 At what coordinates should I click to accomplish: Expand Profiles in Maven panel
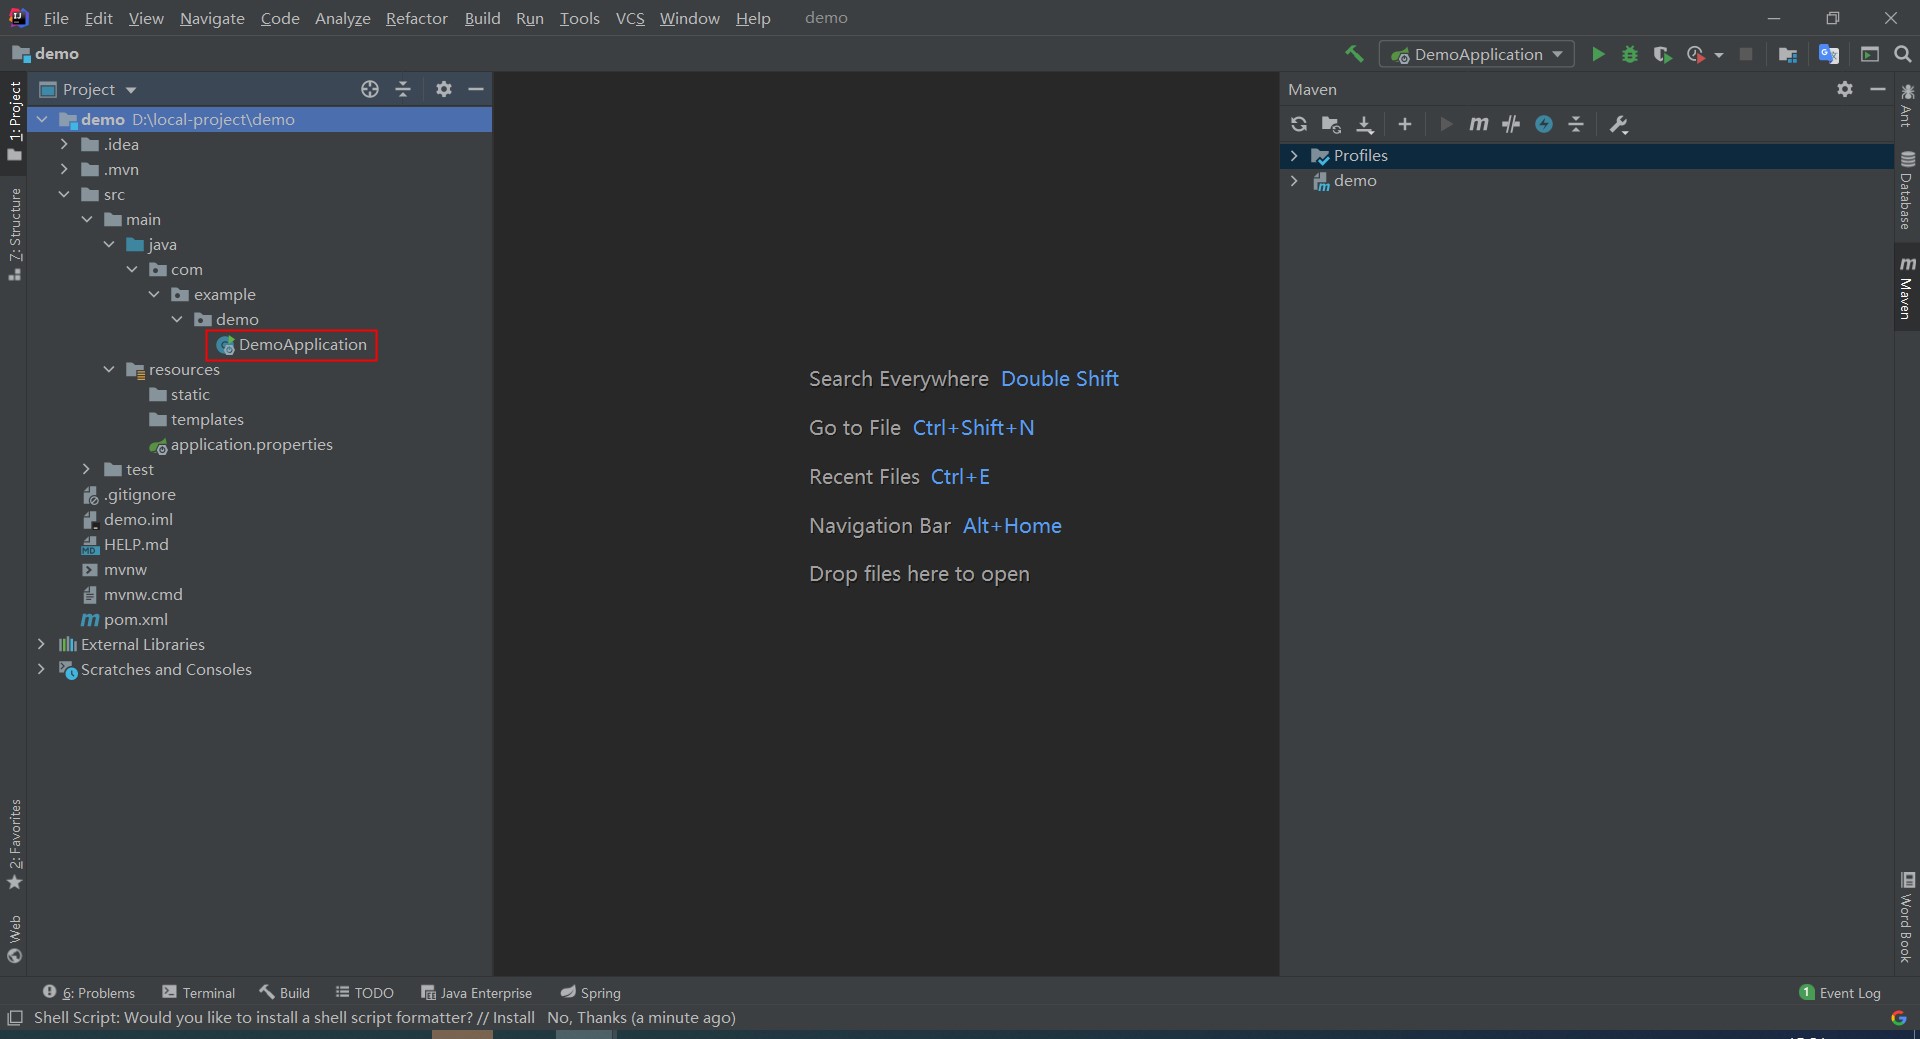click(1294, 155)
